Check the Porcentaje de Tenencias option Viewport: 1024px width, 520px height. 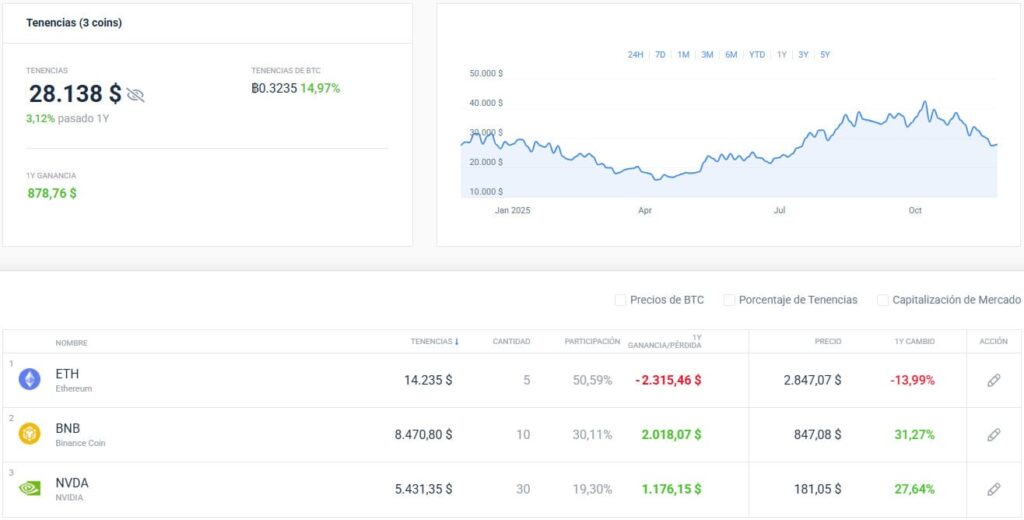click(x=729, y=300)
